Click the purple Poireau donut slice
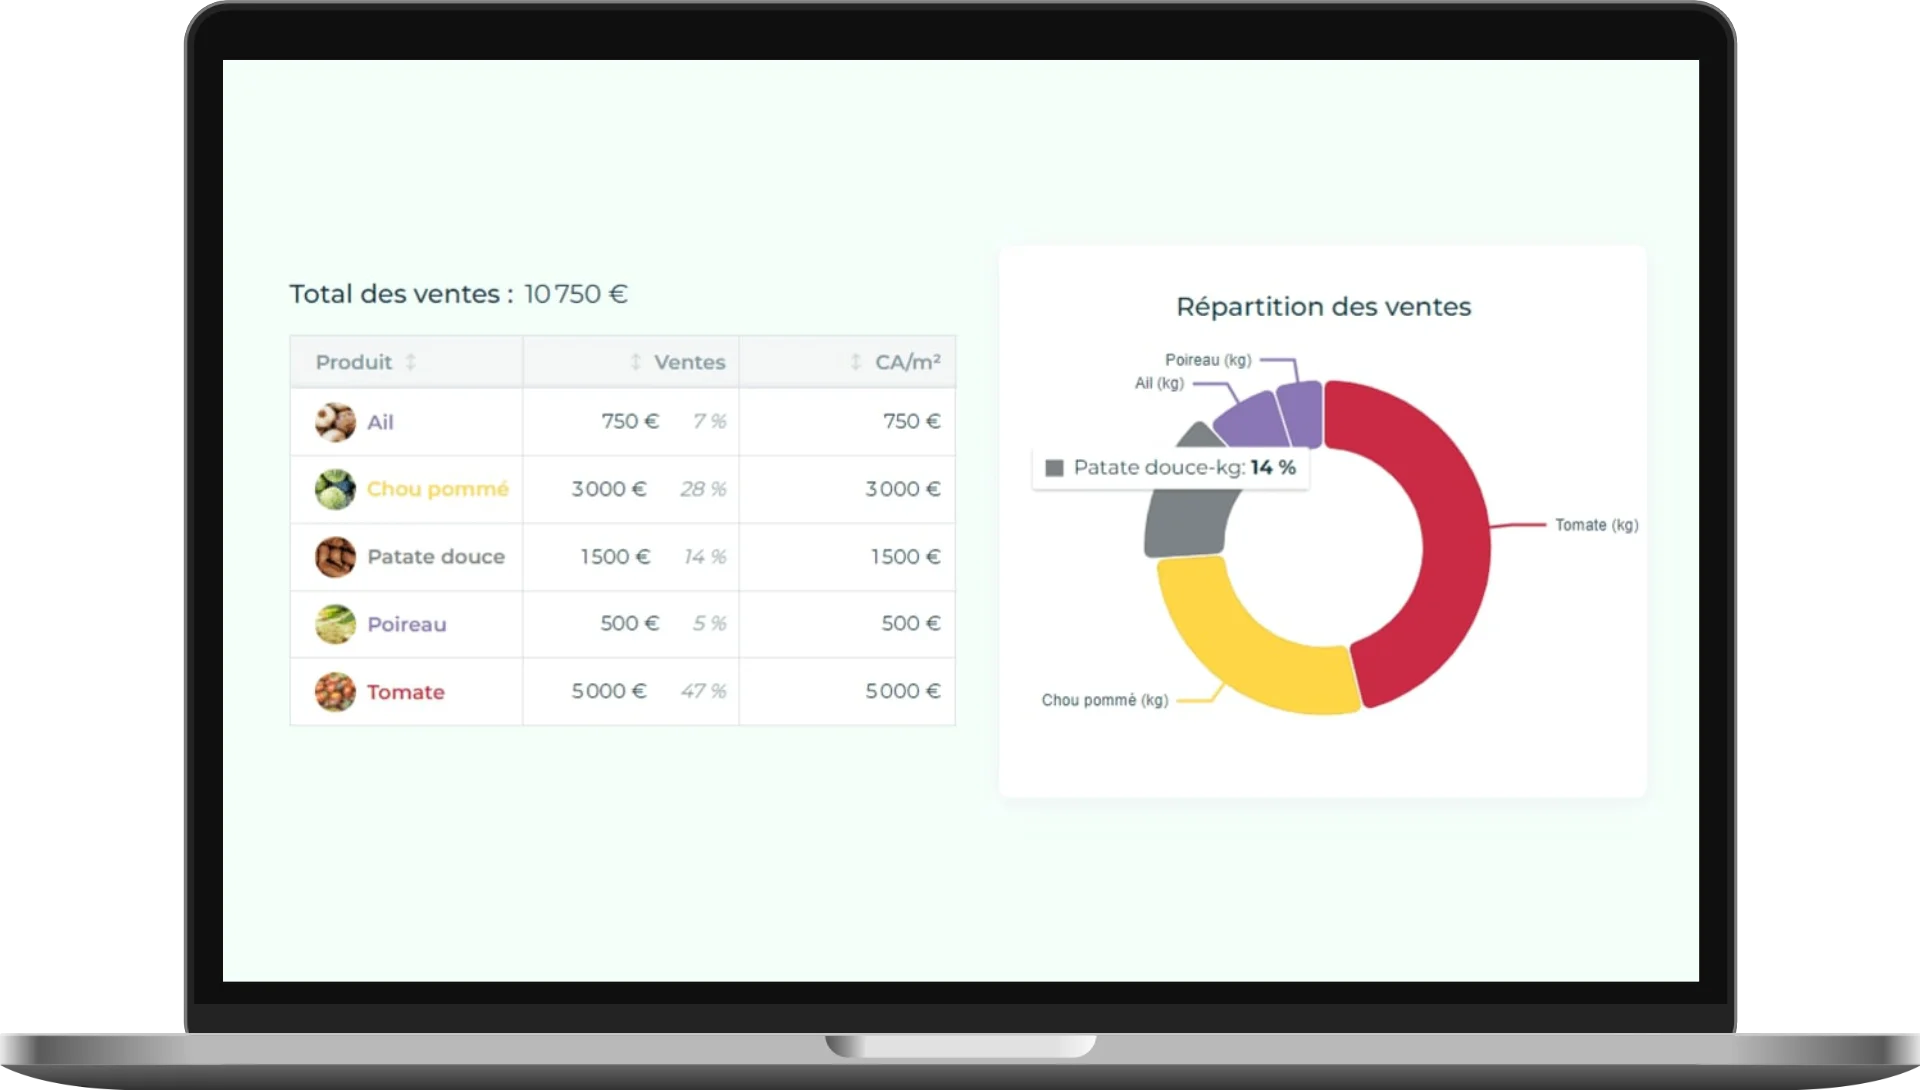The width and height of the screenshot is (1920, 1090). [x=1300, y=410]
